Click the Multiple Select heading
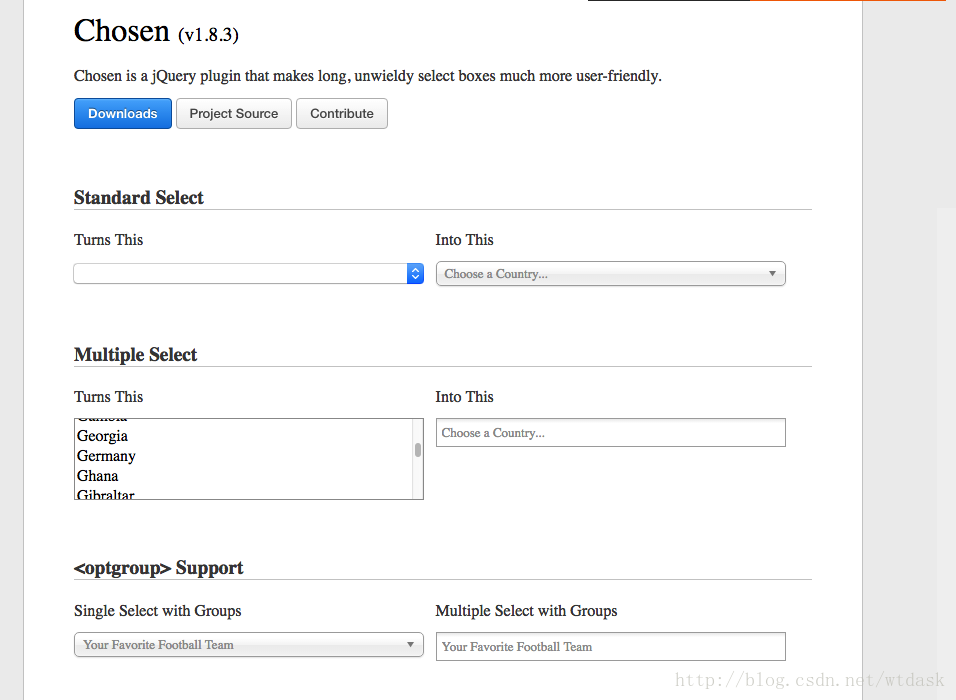The height and width of the screenshot is (700, 956). click(x=135, y=355)
